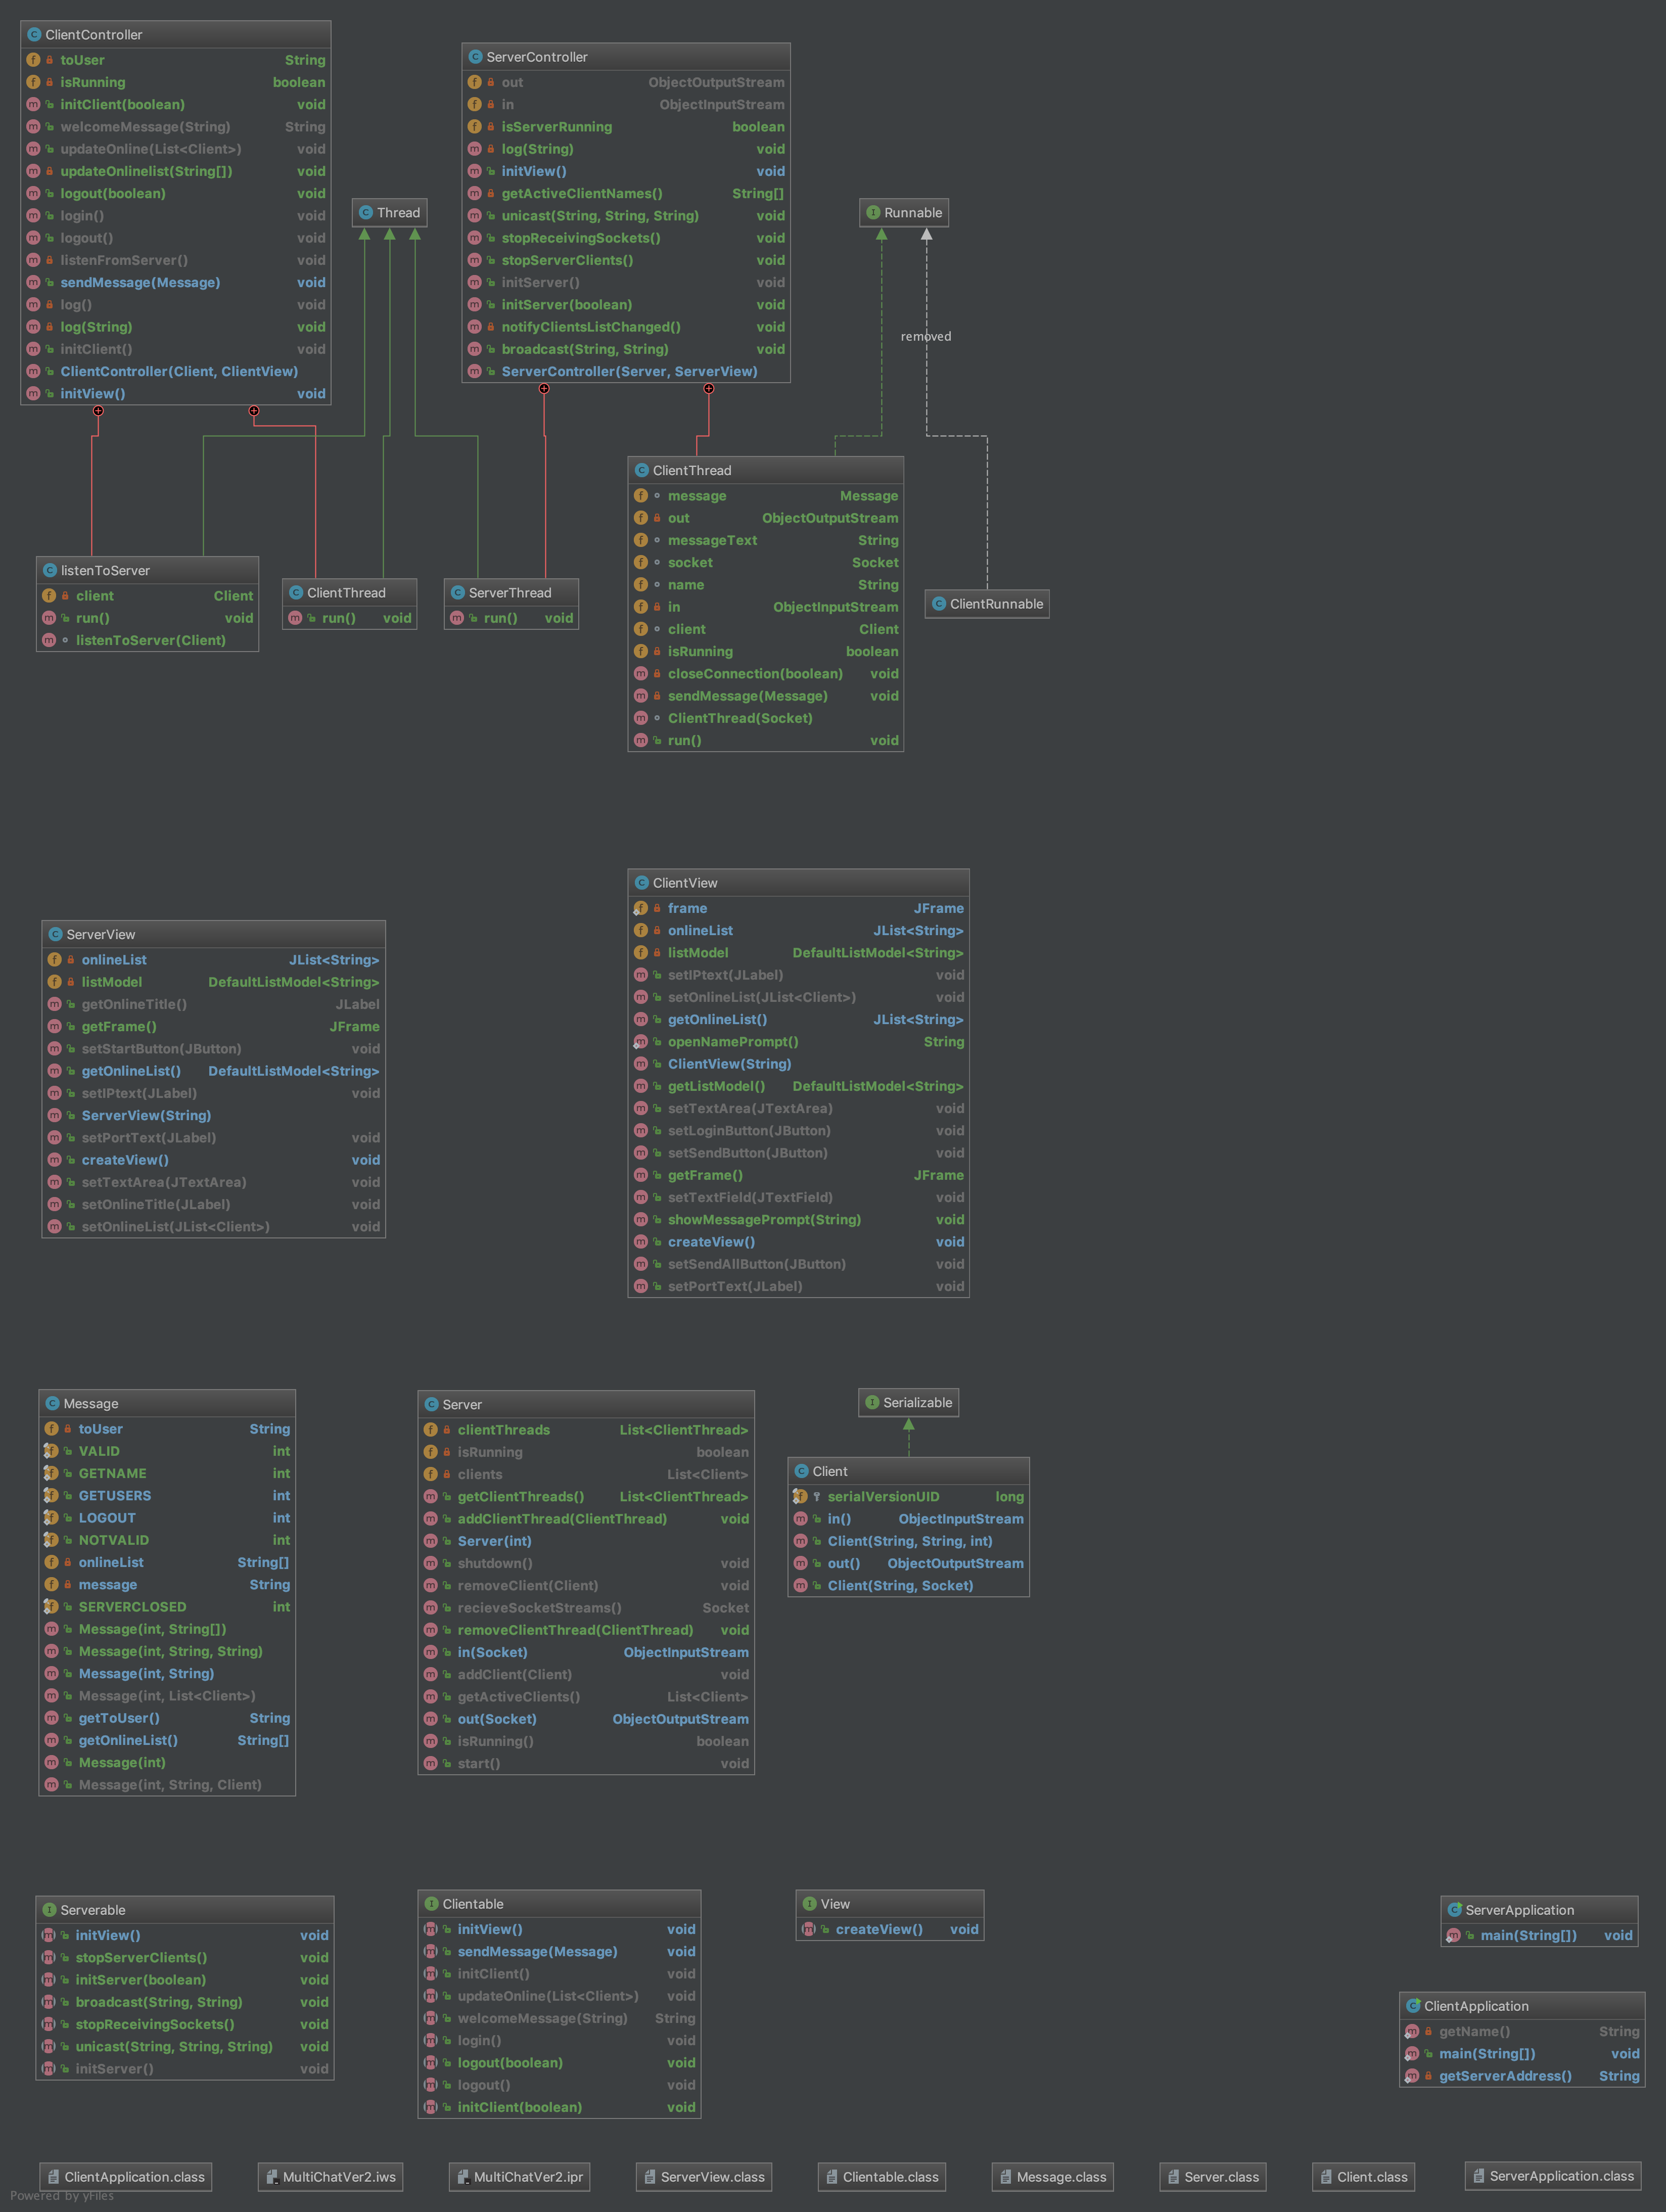Click the file icon of Clientable.class

click(x=832, y=2177)
